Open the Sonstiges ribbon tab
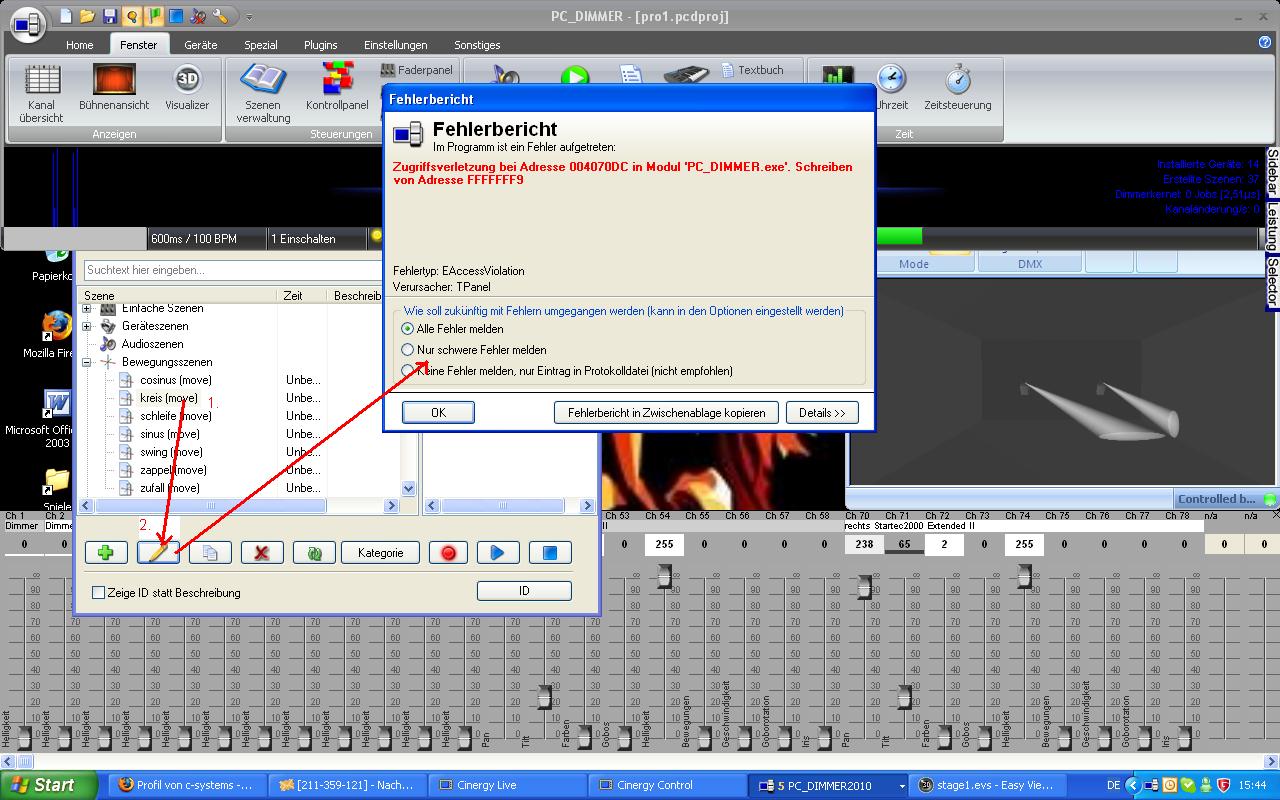 pyautogui.click(x=477, y=45)
